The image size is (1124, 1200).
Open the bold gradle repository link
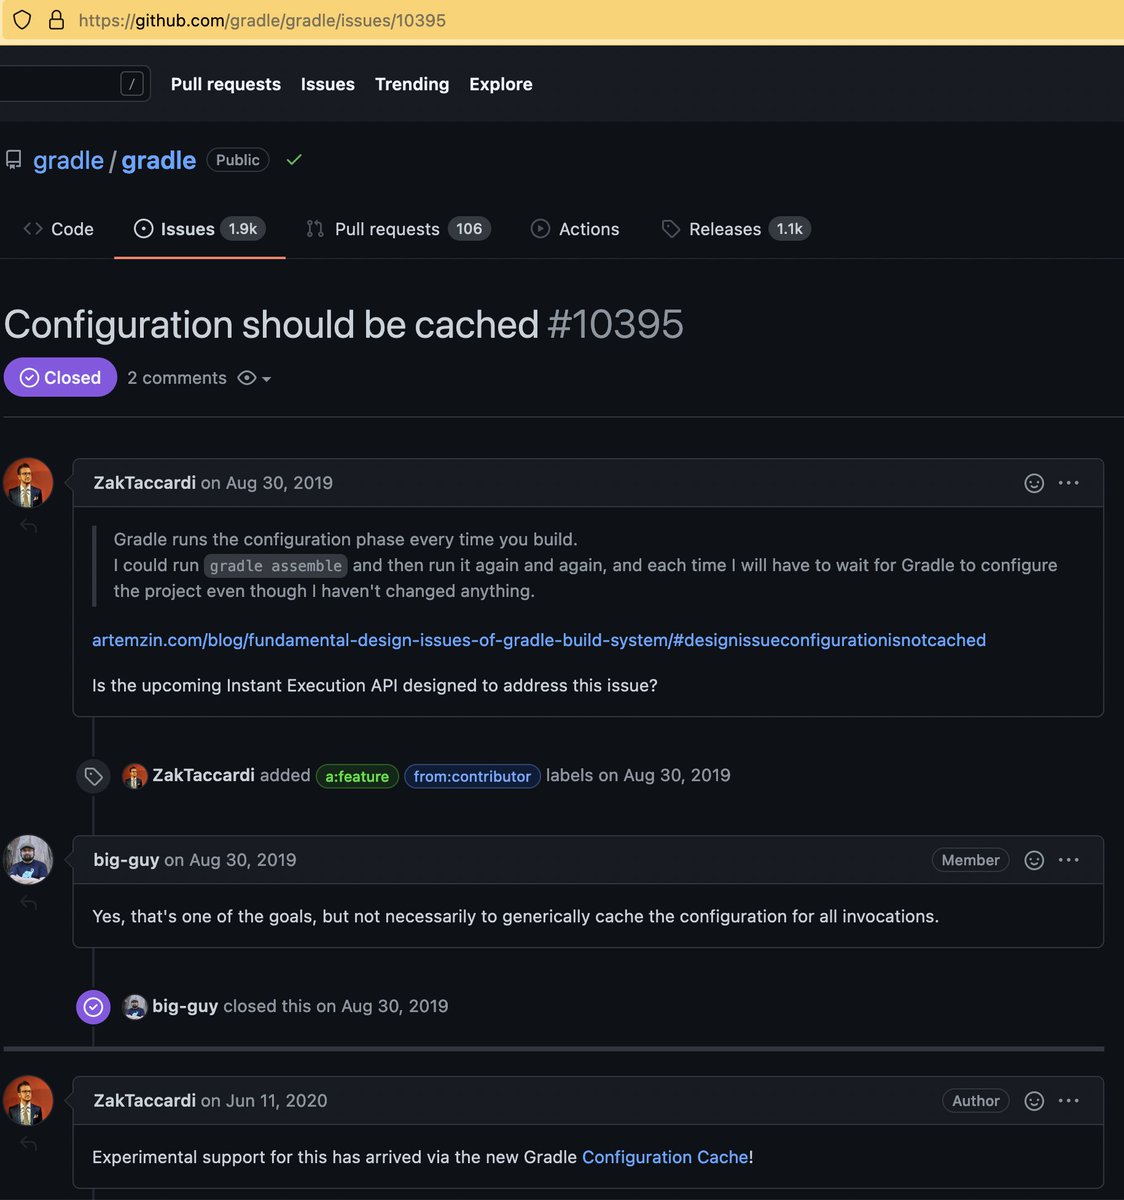[x=159, y=160]
